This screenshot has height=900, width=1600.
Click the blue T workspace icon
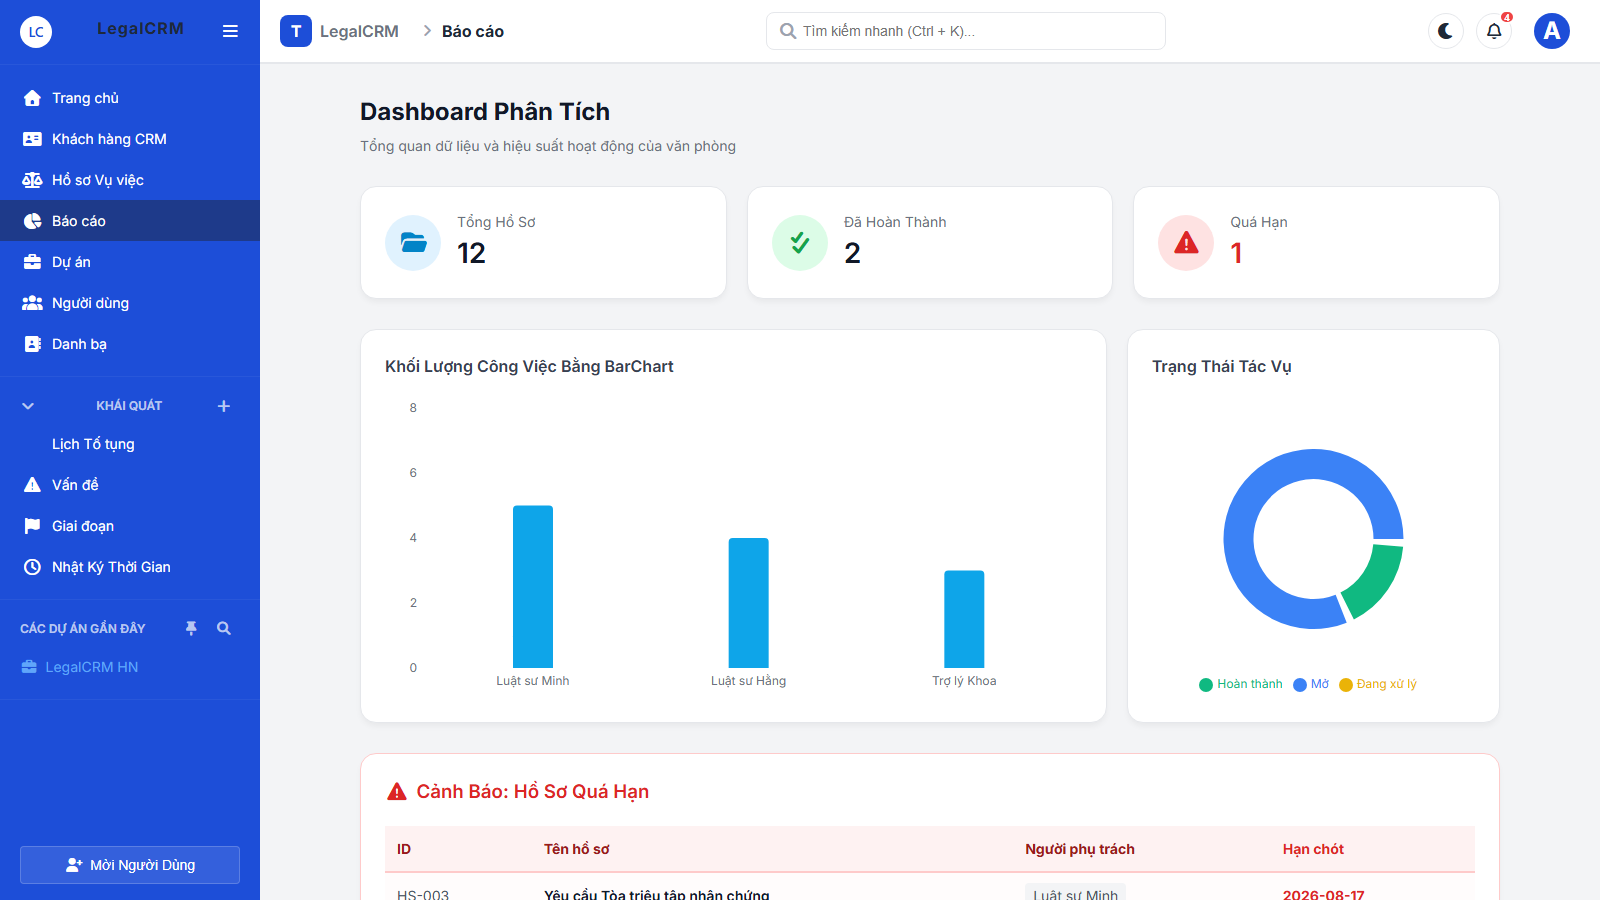[x=296, y=31]
